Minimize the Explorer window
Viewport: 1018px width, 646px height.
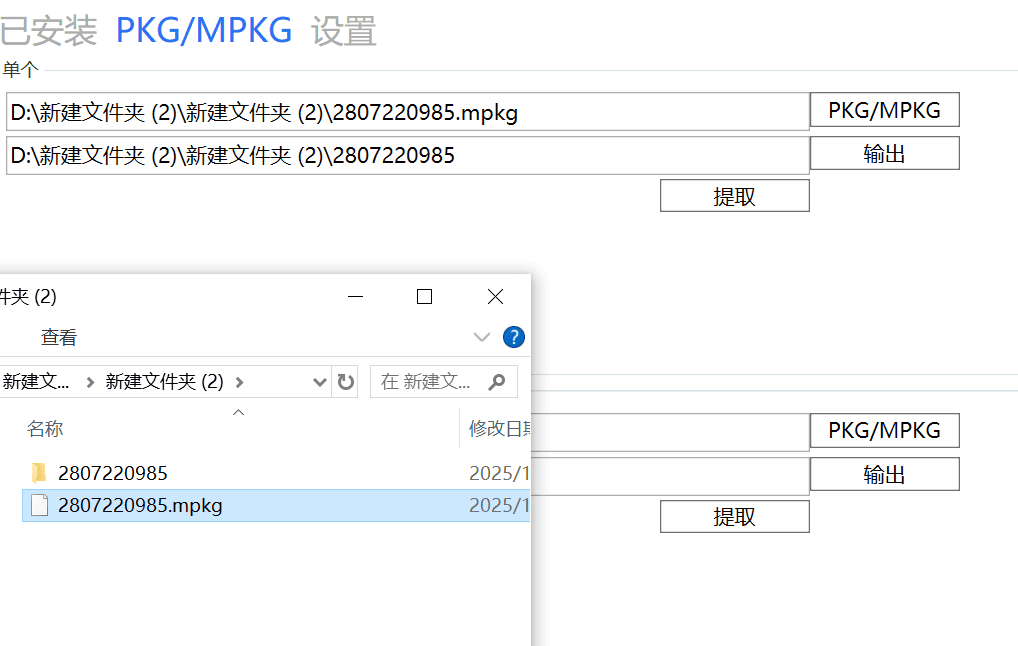coord(354,297)
